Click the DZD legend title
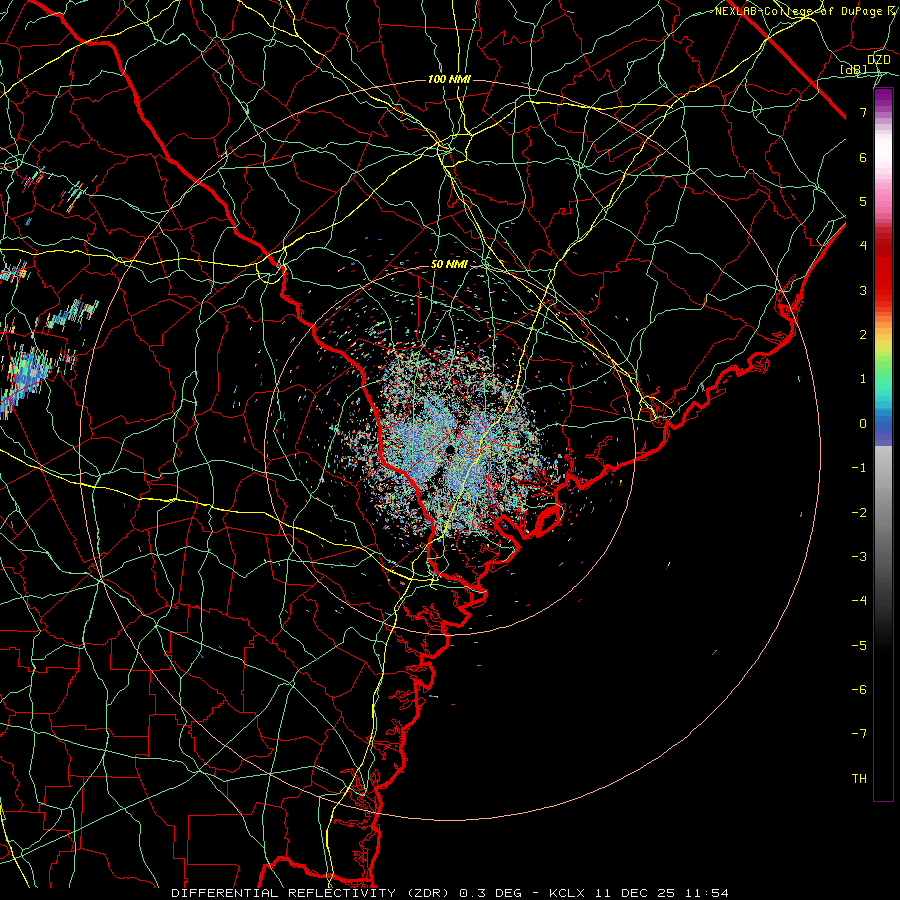This screenshot has width=900, height=900. pos(879,60)
